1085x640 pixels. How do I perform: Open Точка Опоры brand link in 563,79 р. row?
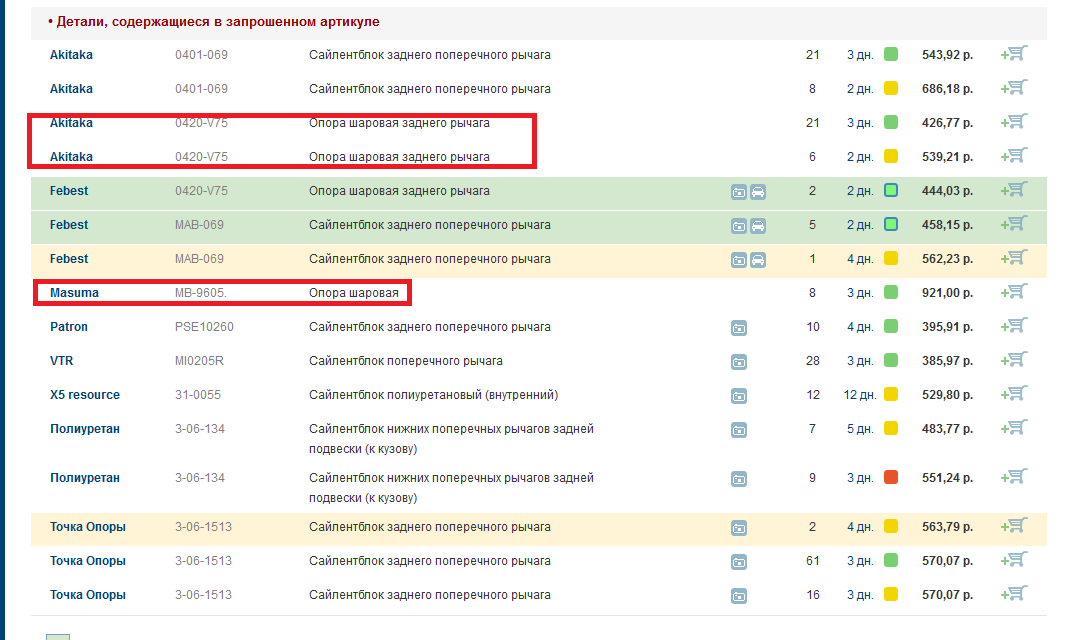pos(88,527)
